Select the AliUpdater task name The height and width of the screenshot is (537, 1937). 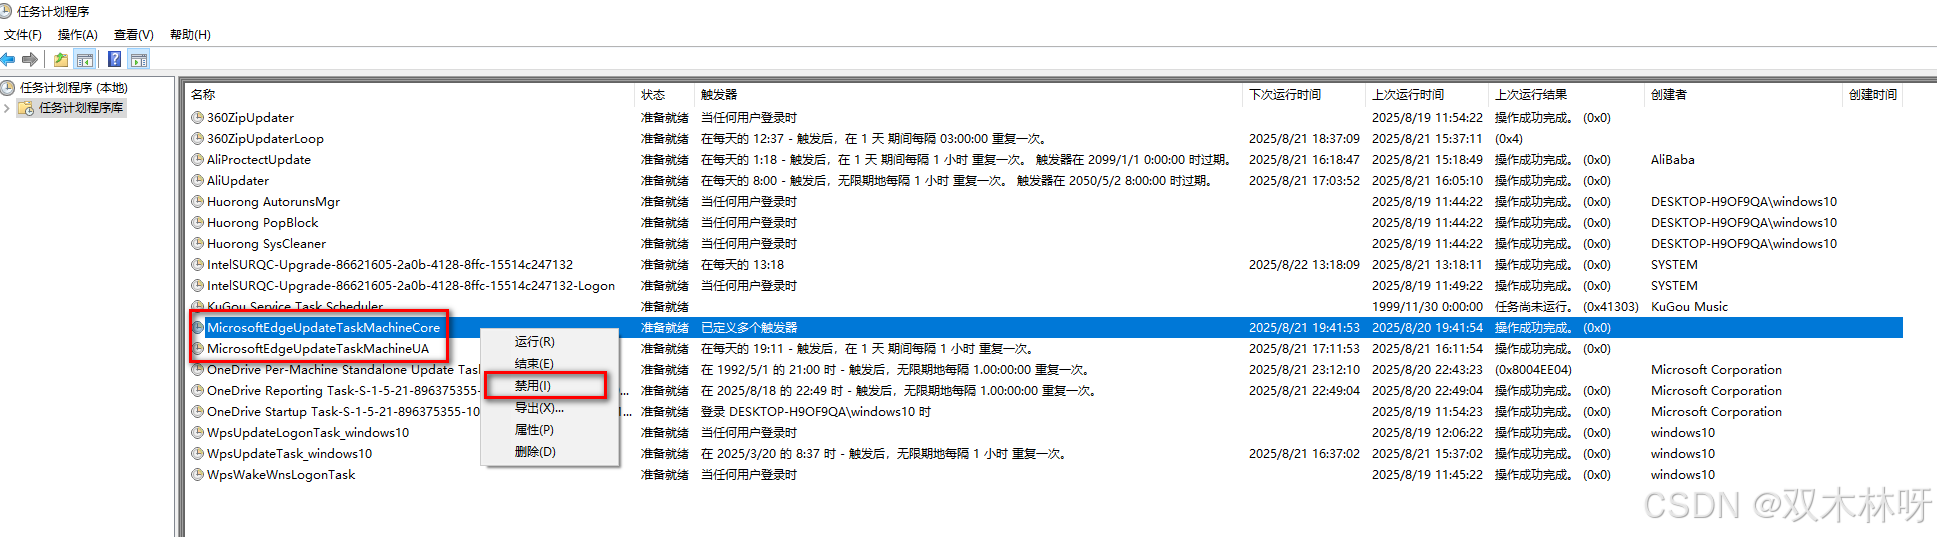coord(238,180)
